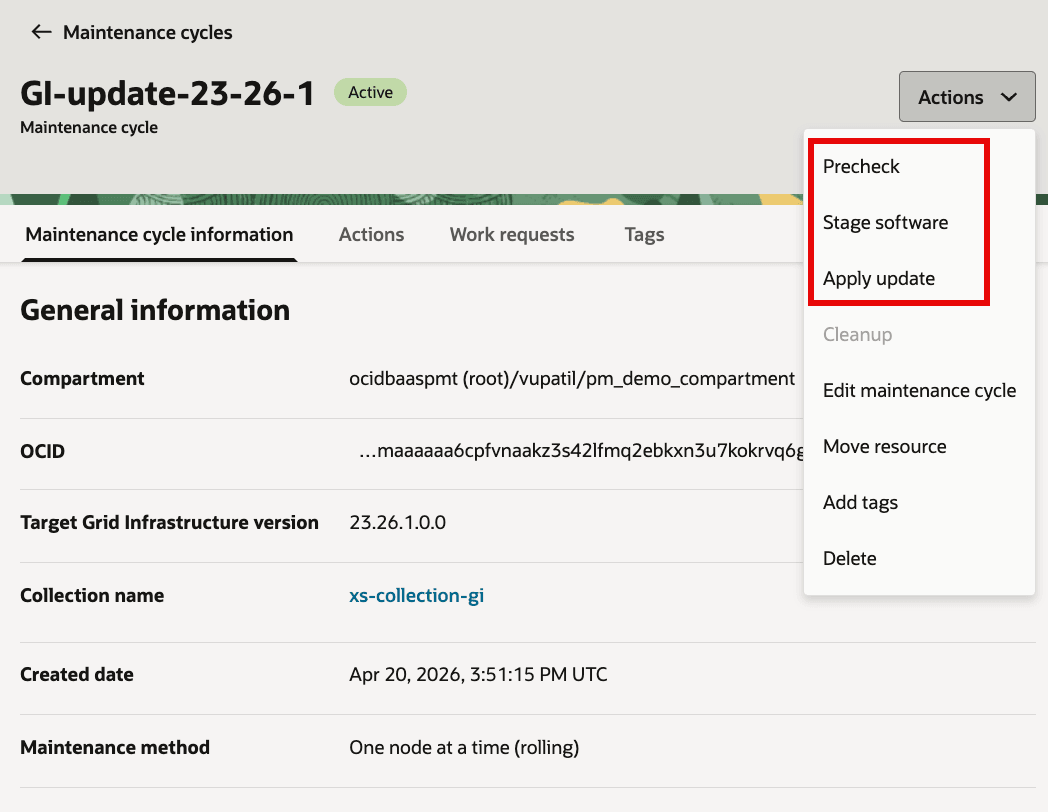
Task: Click the GI-update-23-26-1 title
Action: 167,94
